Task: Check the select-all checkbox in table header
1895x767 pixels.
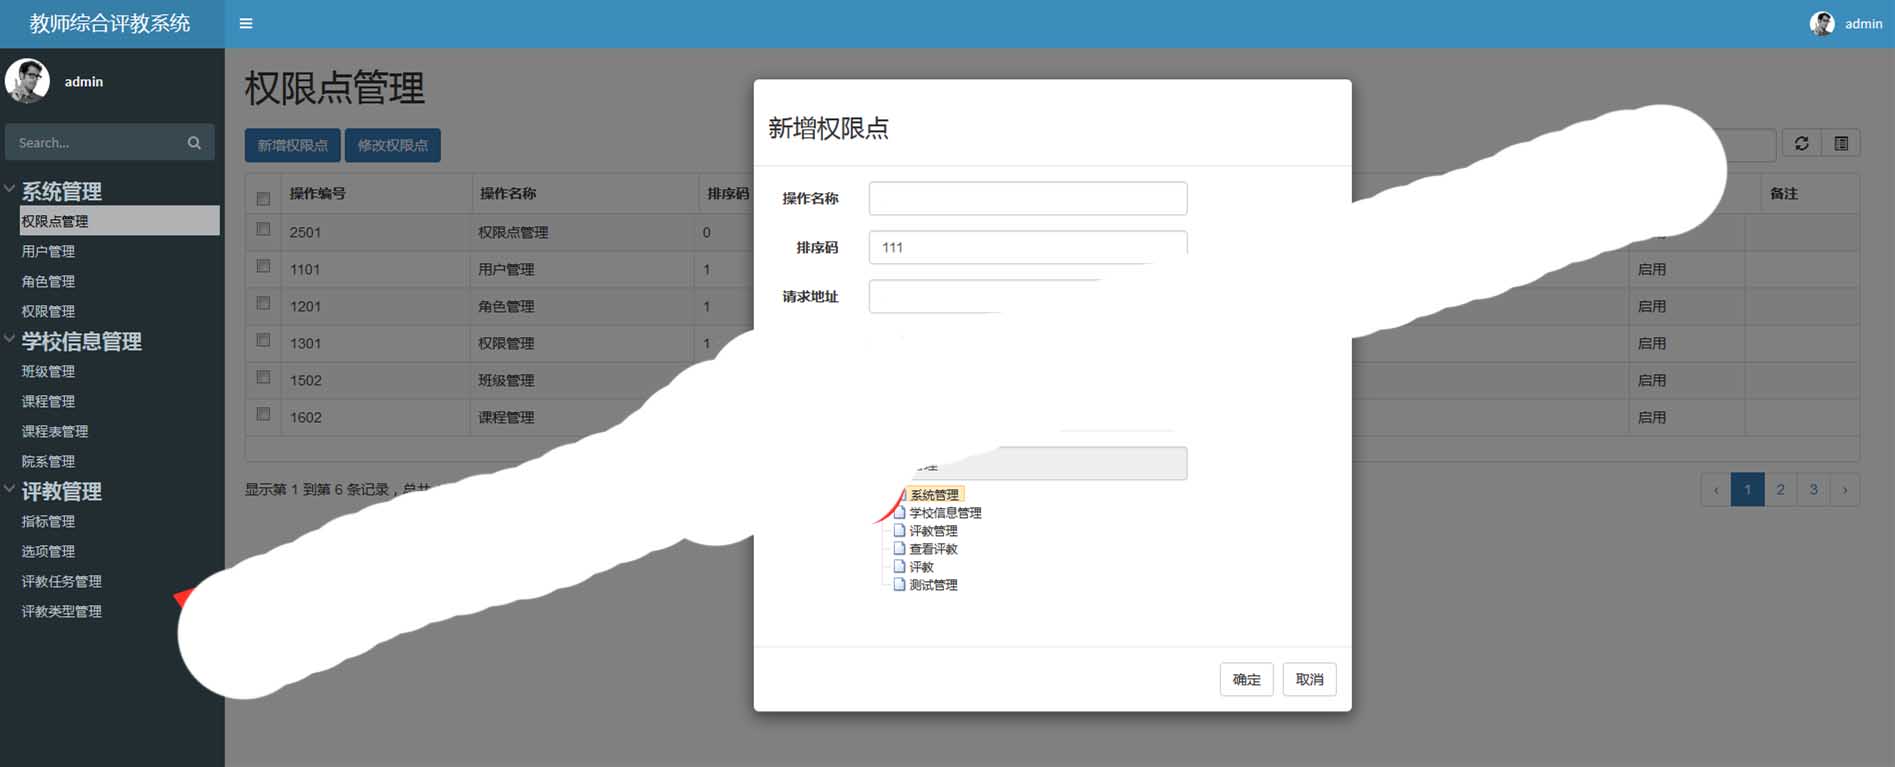Action: tap(263, 198)
